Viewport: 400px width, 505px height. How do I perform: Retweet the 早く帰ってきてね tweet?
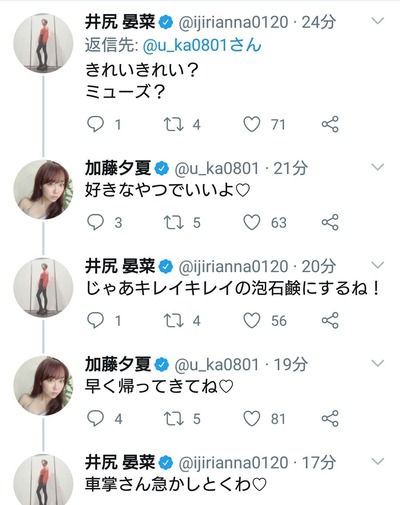174,419
